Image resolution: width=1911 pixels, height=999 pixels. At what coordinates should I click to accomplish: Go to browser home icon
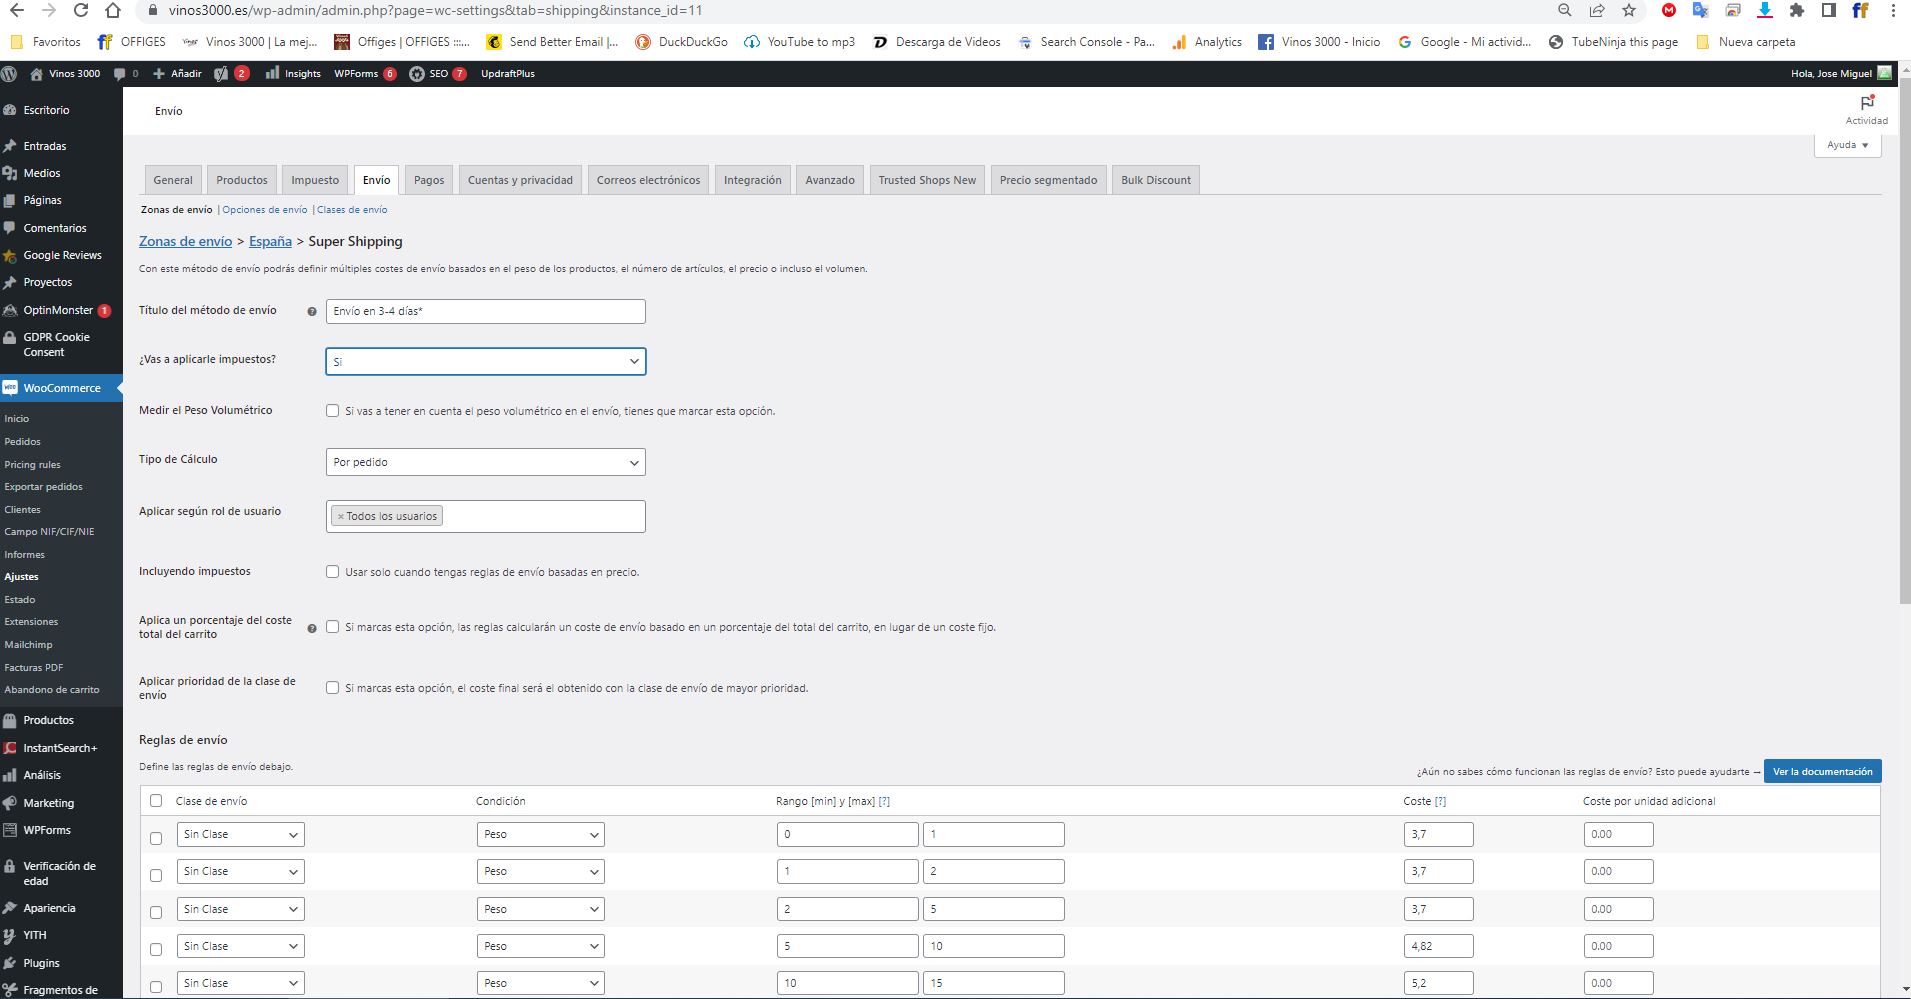113,10
